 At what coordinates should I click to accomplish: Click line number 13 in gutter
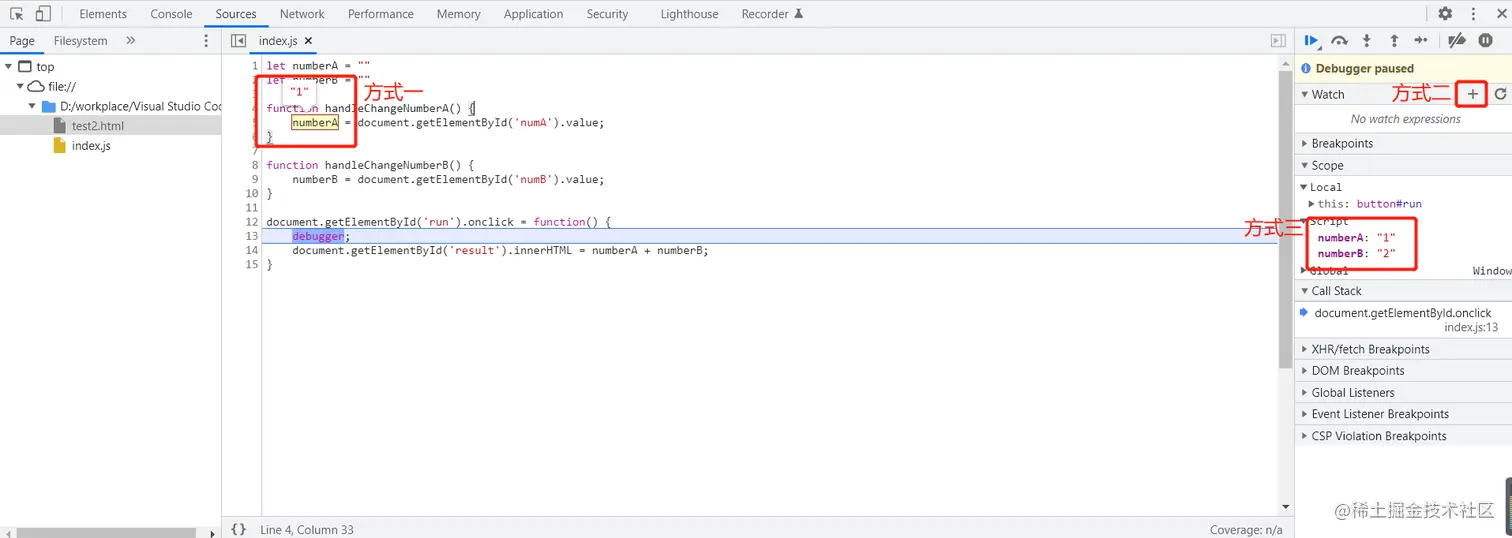tap(252, 236)
